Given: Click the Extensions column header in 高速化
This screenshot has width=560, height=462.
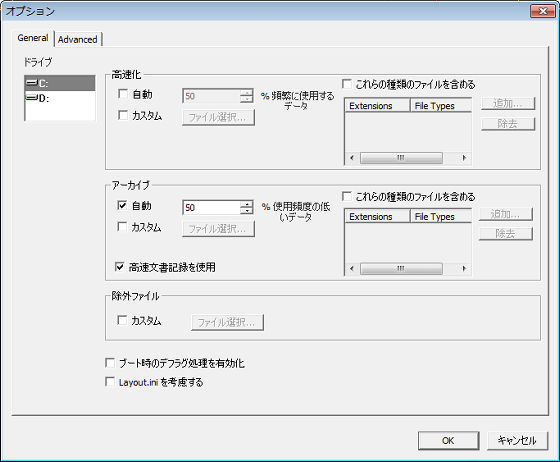Looking at the screenshot, I should click(x=377, y=106).
